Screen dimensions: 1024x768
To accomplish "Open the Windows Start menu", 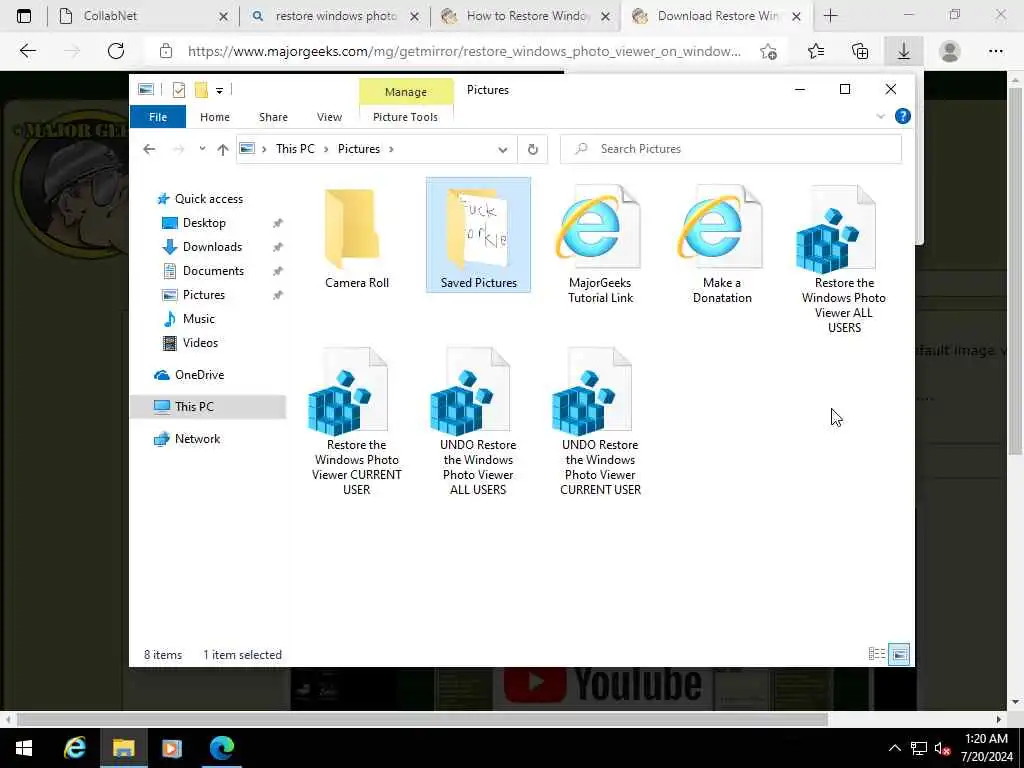I will point(24,748).
